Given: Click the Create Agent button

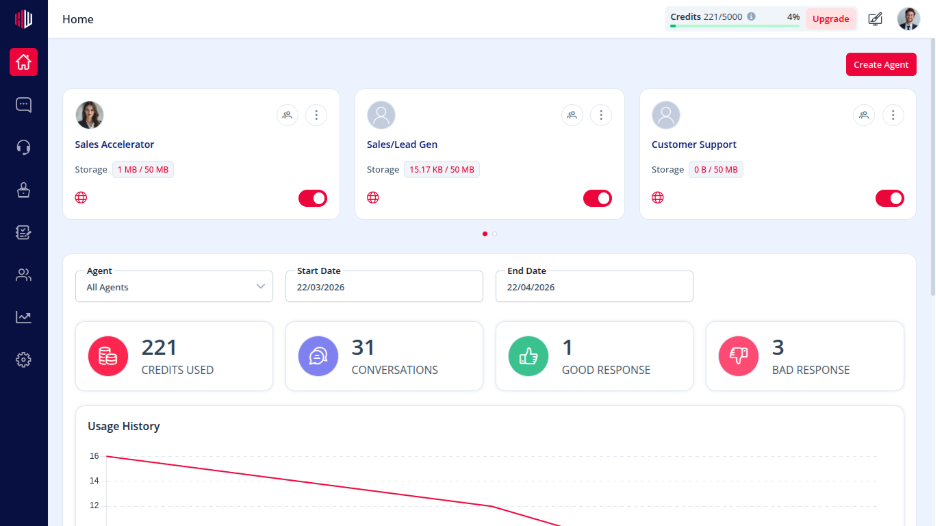Looking at the screenshot, I should tap(880, 64).
